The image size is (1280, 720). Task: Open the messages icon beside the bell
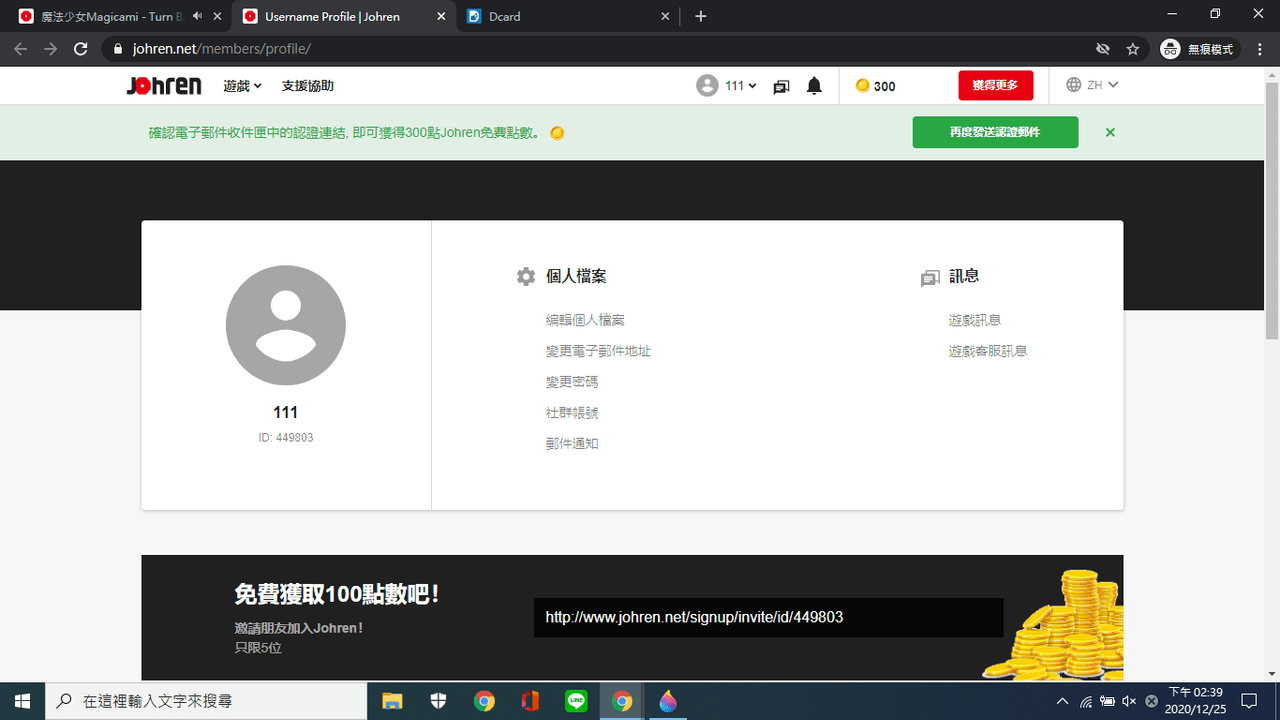781,87
